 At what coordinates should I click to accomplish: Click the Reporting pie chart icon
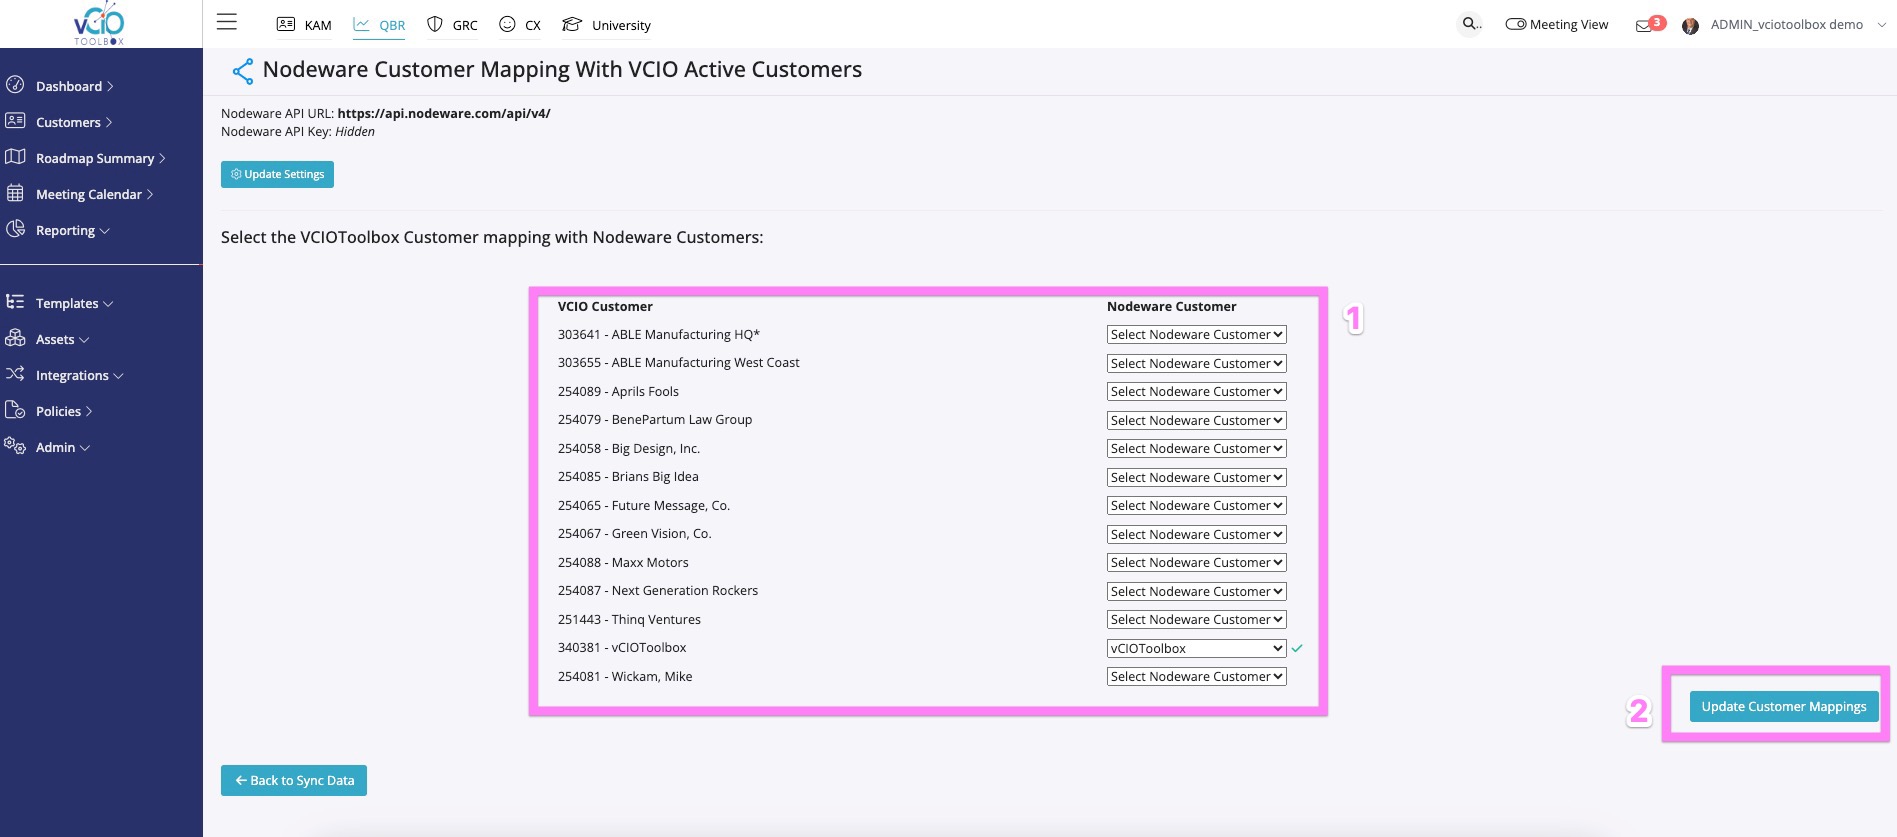tap(15, 229)
